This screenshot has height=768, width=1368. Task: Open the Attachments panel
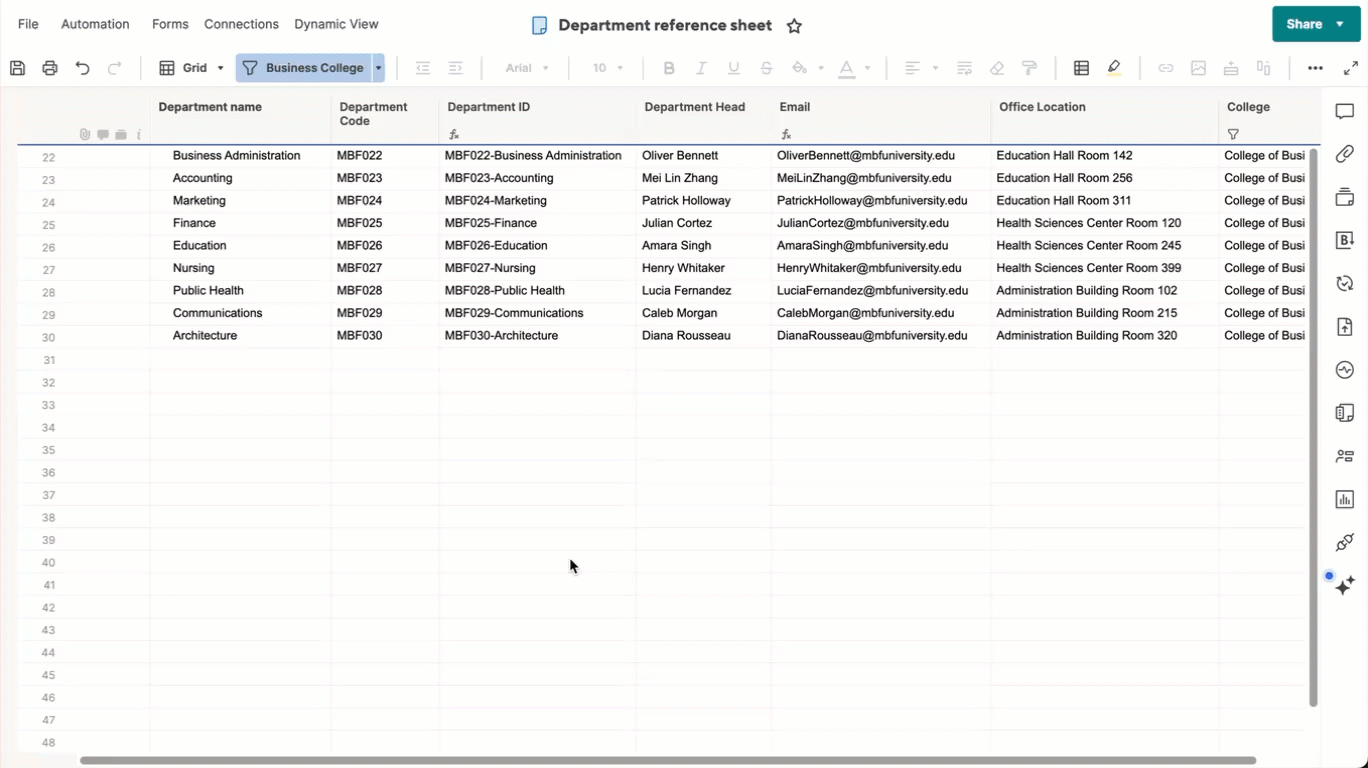(x=1344, y=153)
